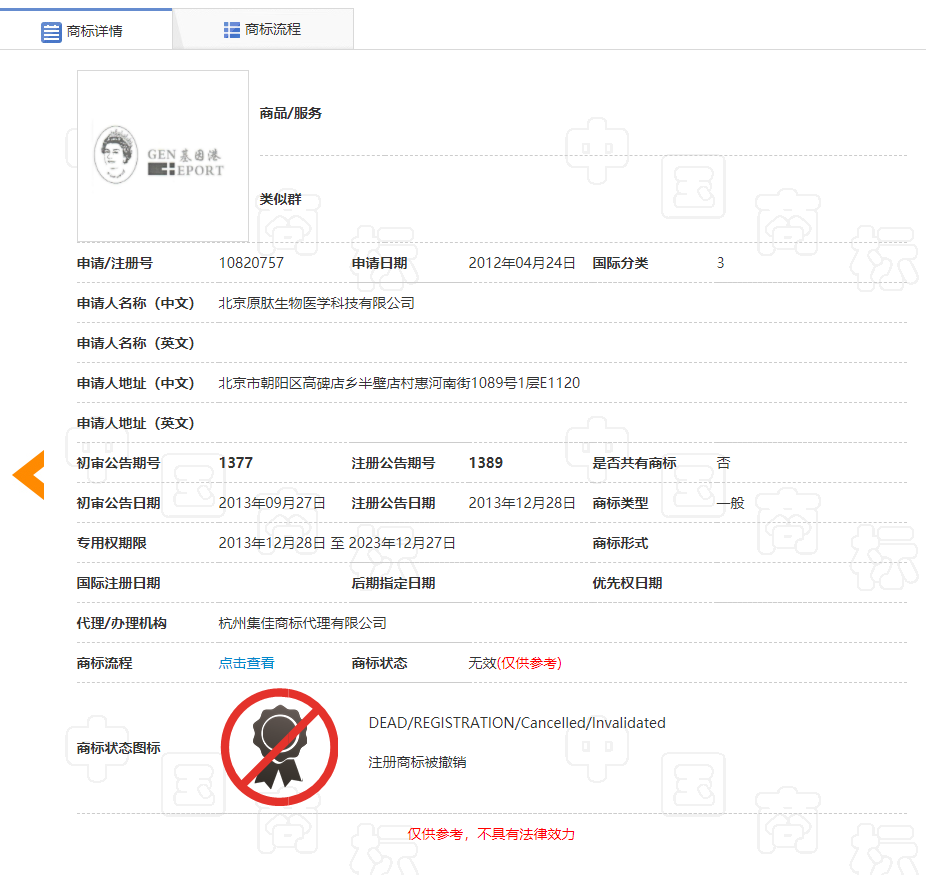
Task: Select applicant name 北京原肽生物医学科技有限公司
Action: pyautogui.click(x=316, y=303)
